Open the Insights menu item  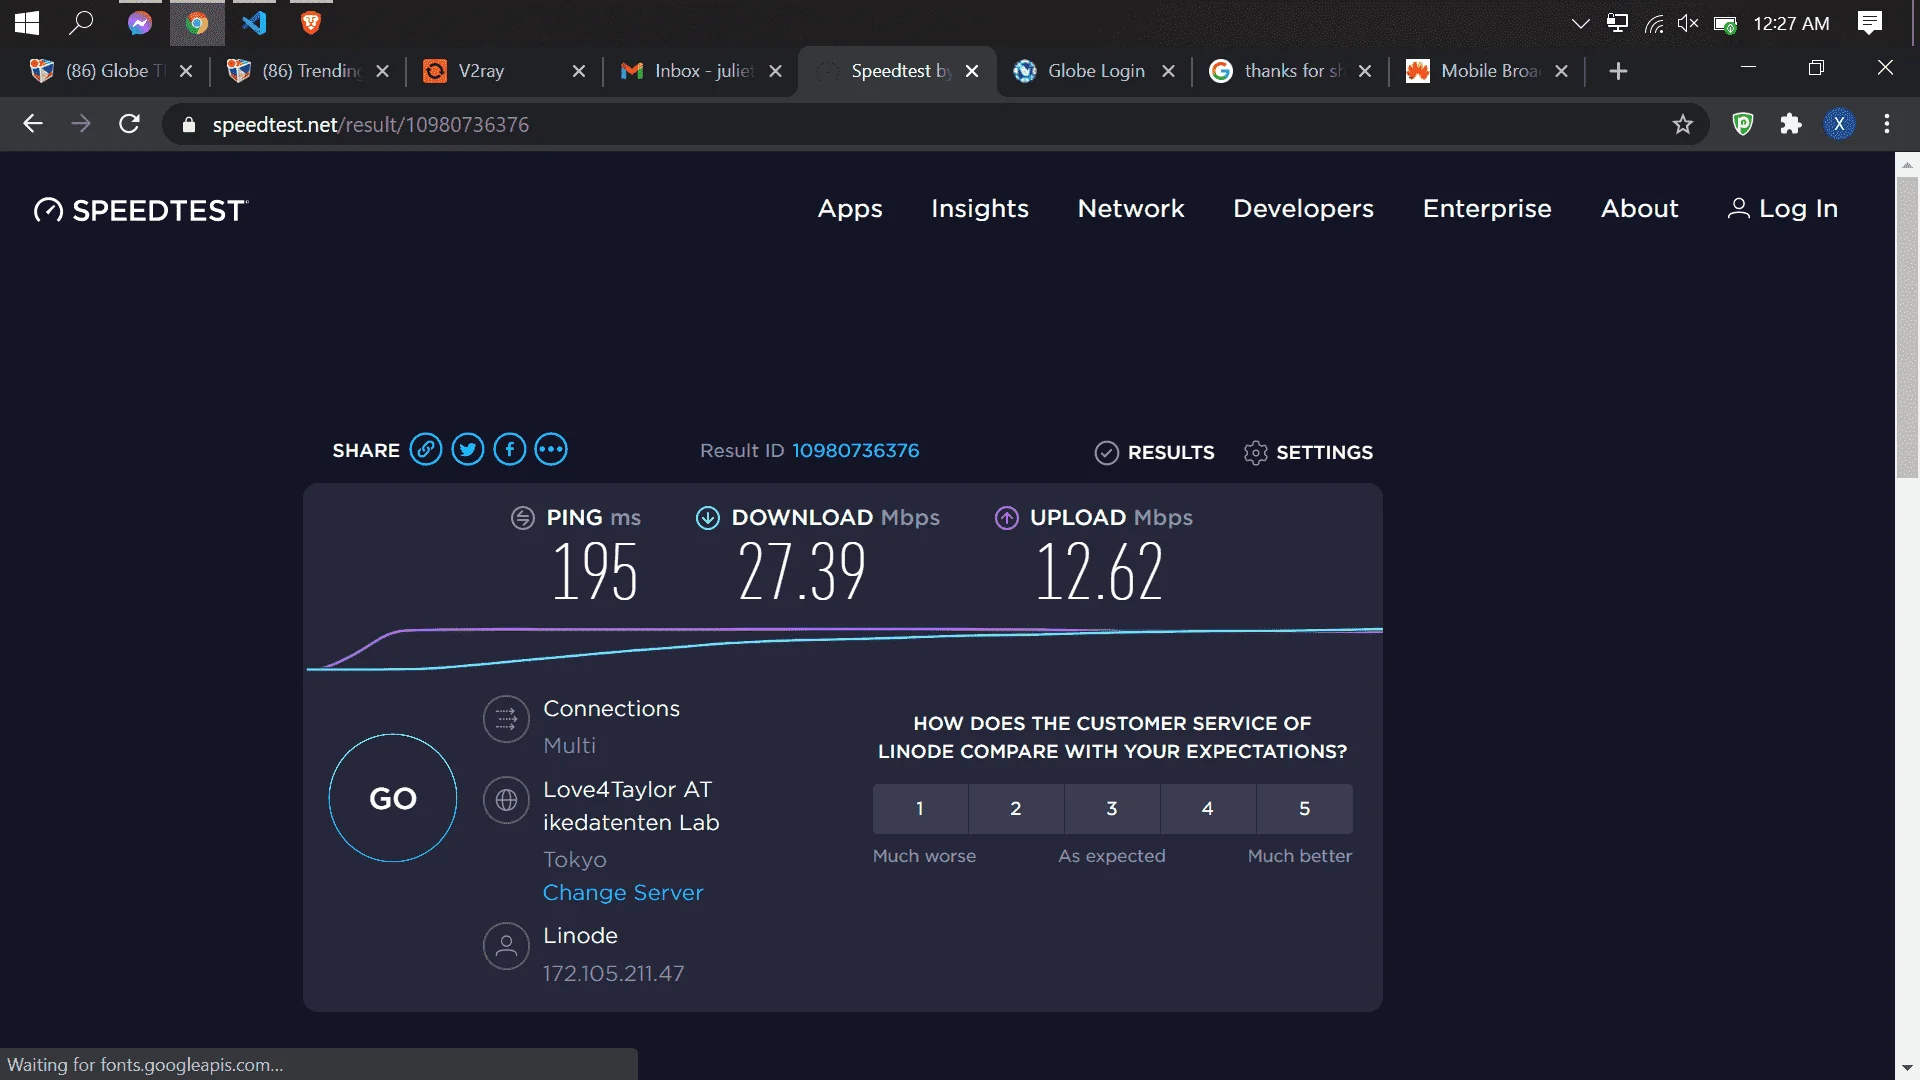point(980,209)
